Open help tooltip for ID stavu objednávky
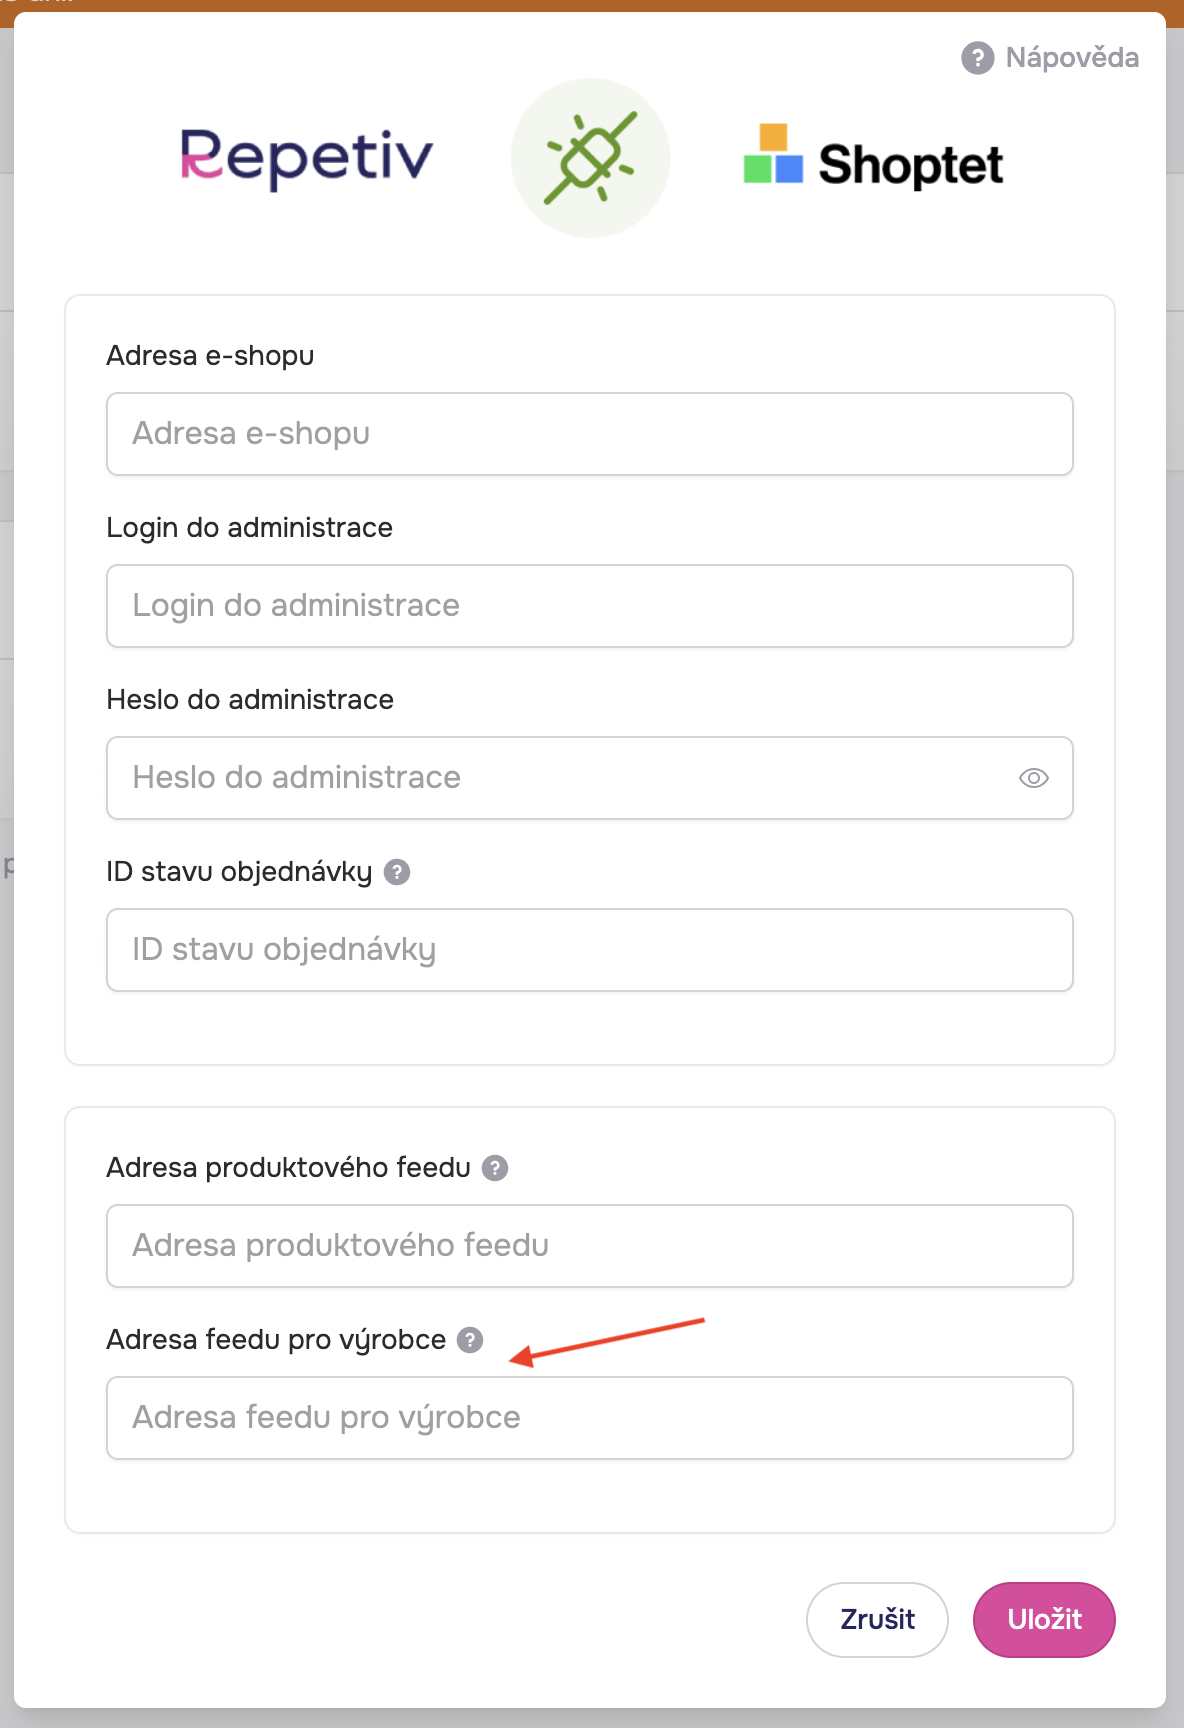The height and width of the screenshot is (1728, 1184). click(397, 872)
